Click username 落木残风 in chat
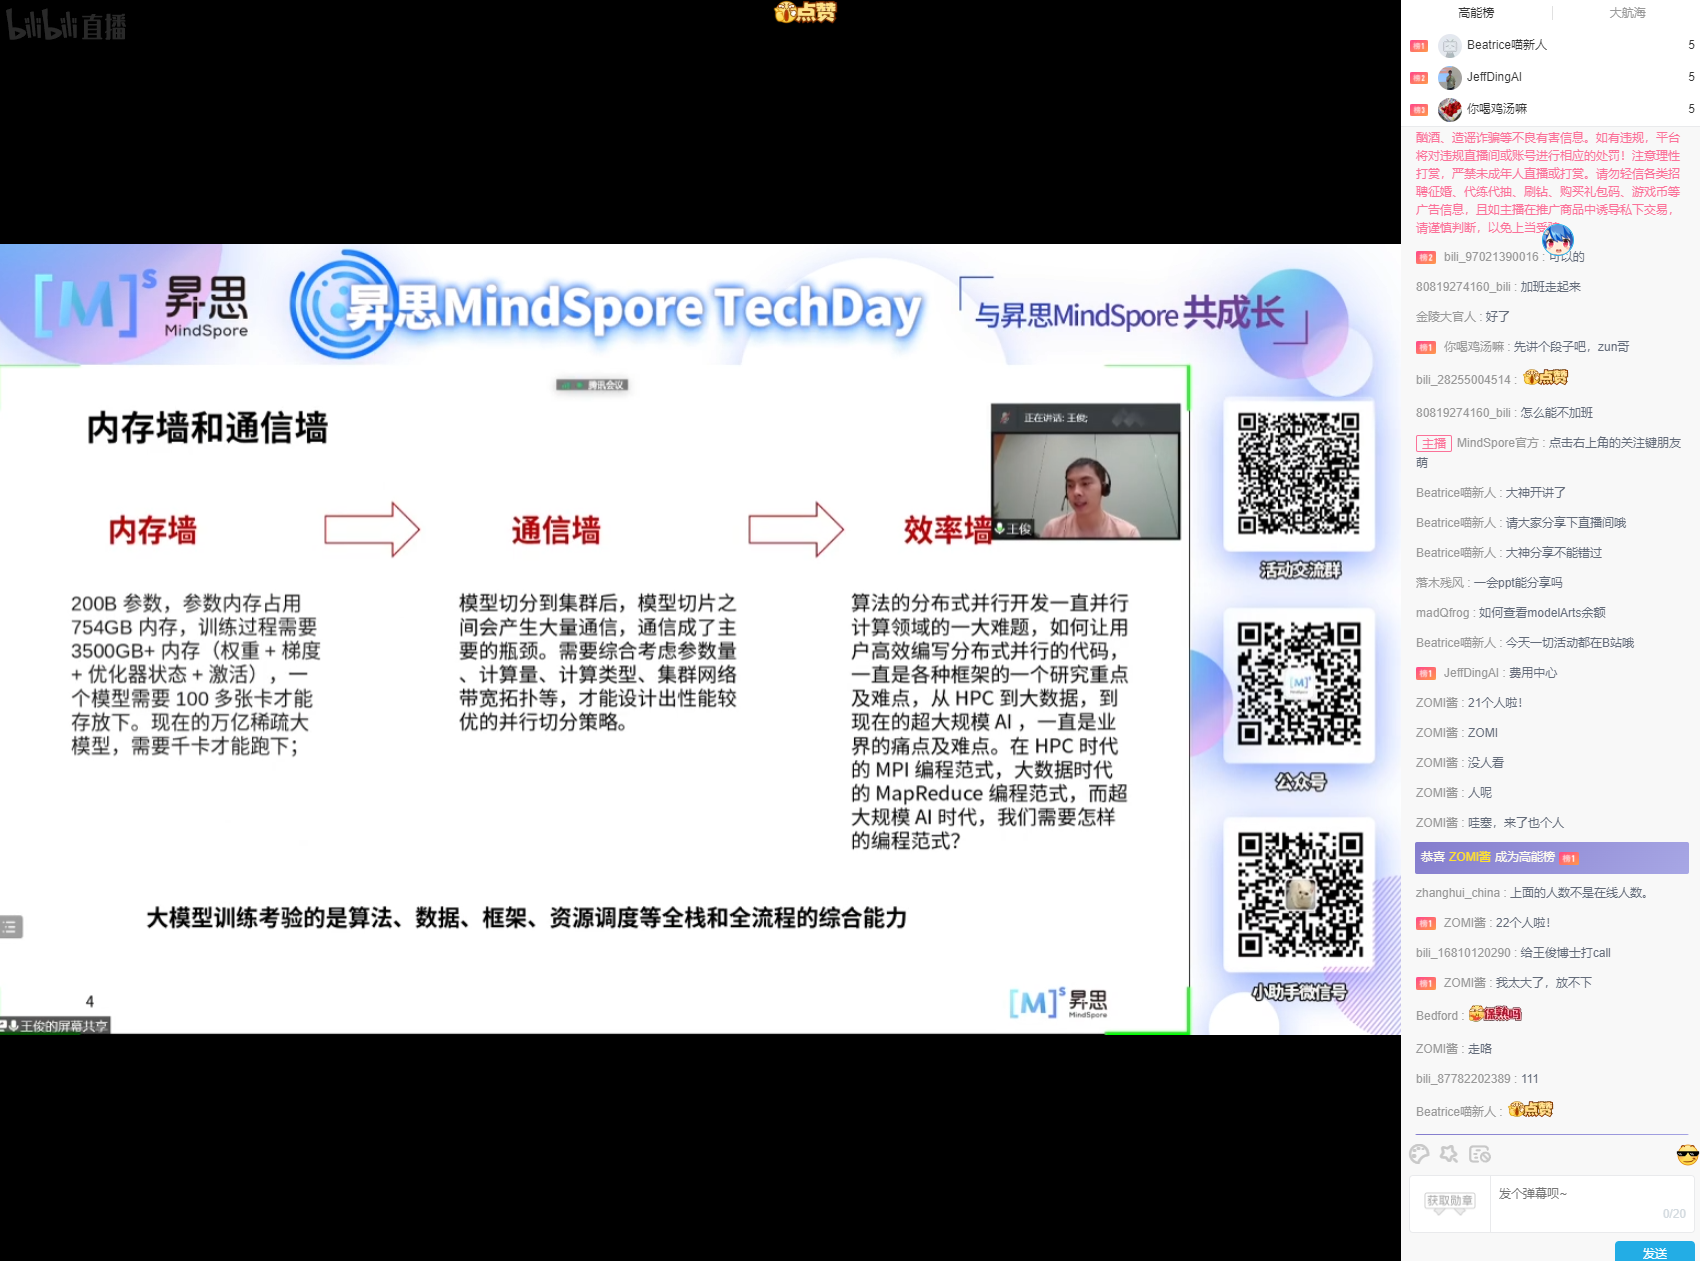The image size is (1700, 1261). point(1440,583)
